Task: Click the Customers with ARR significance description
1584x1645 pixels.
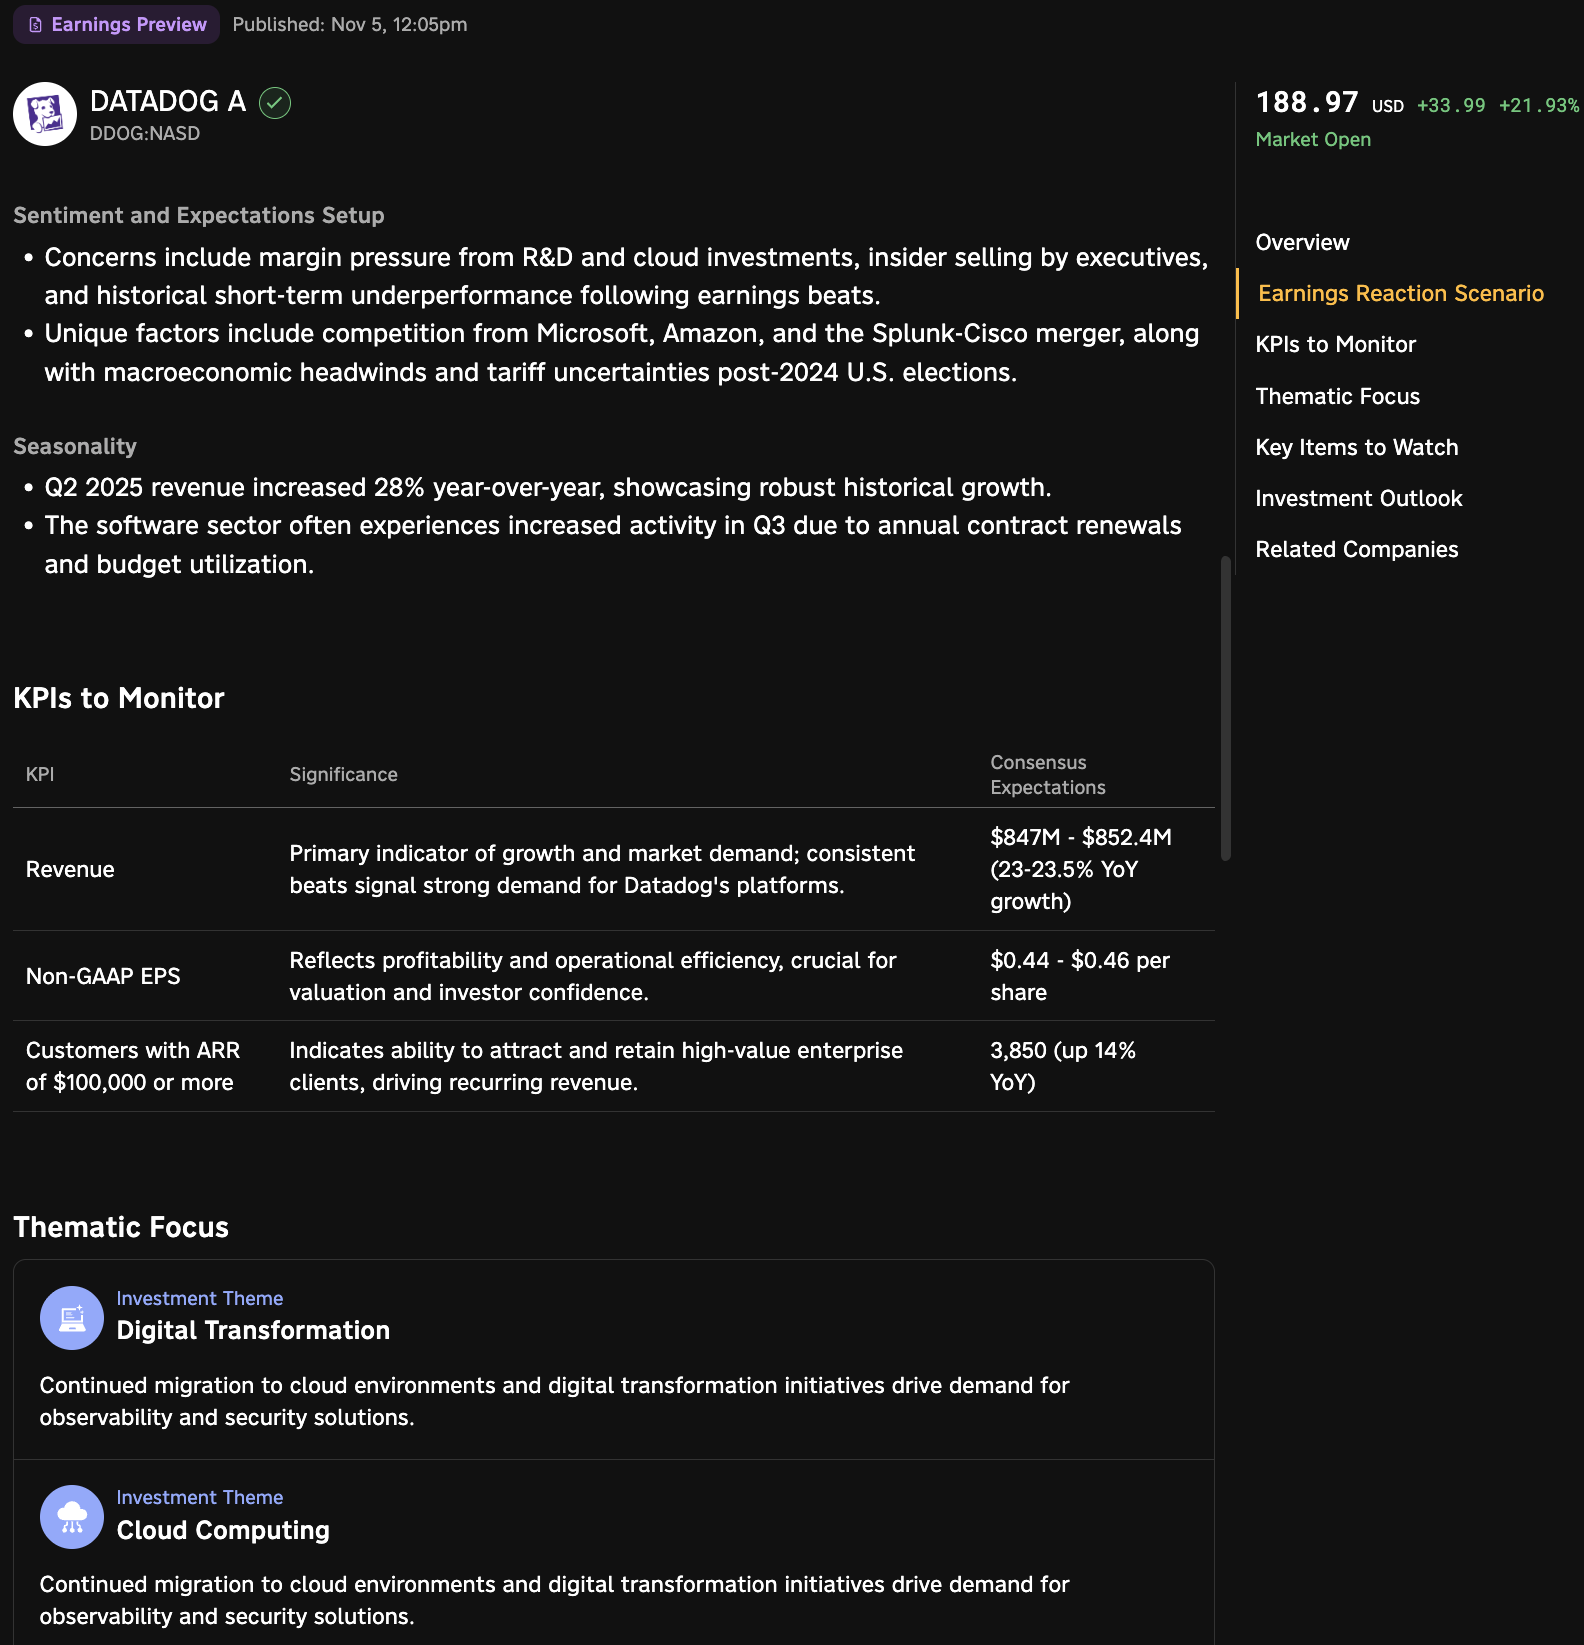Action: (596, 1066)
